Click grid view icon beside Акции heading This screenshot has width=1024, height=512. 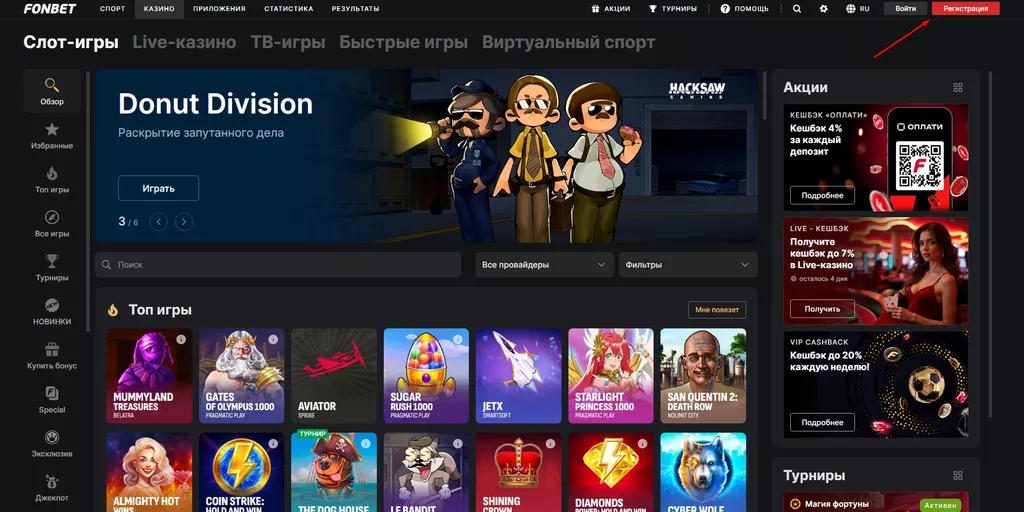tap(958, 88)
